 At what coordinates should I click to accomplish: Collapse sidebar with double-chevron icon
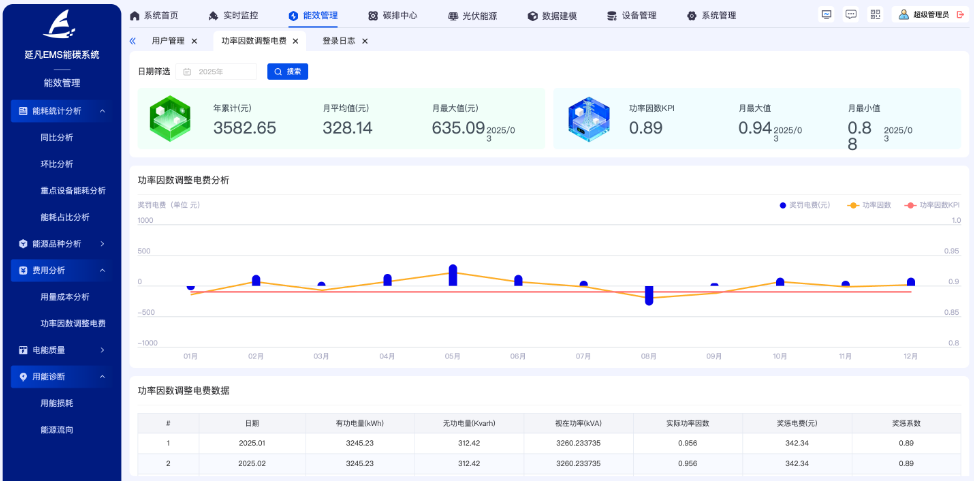(133, 41)
